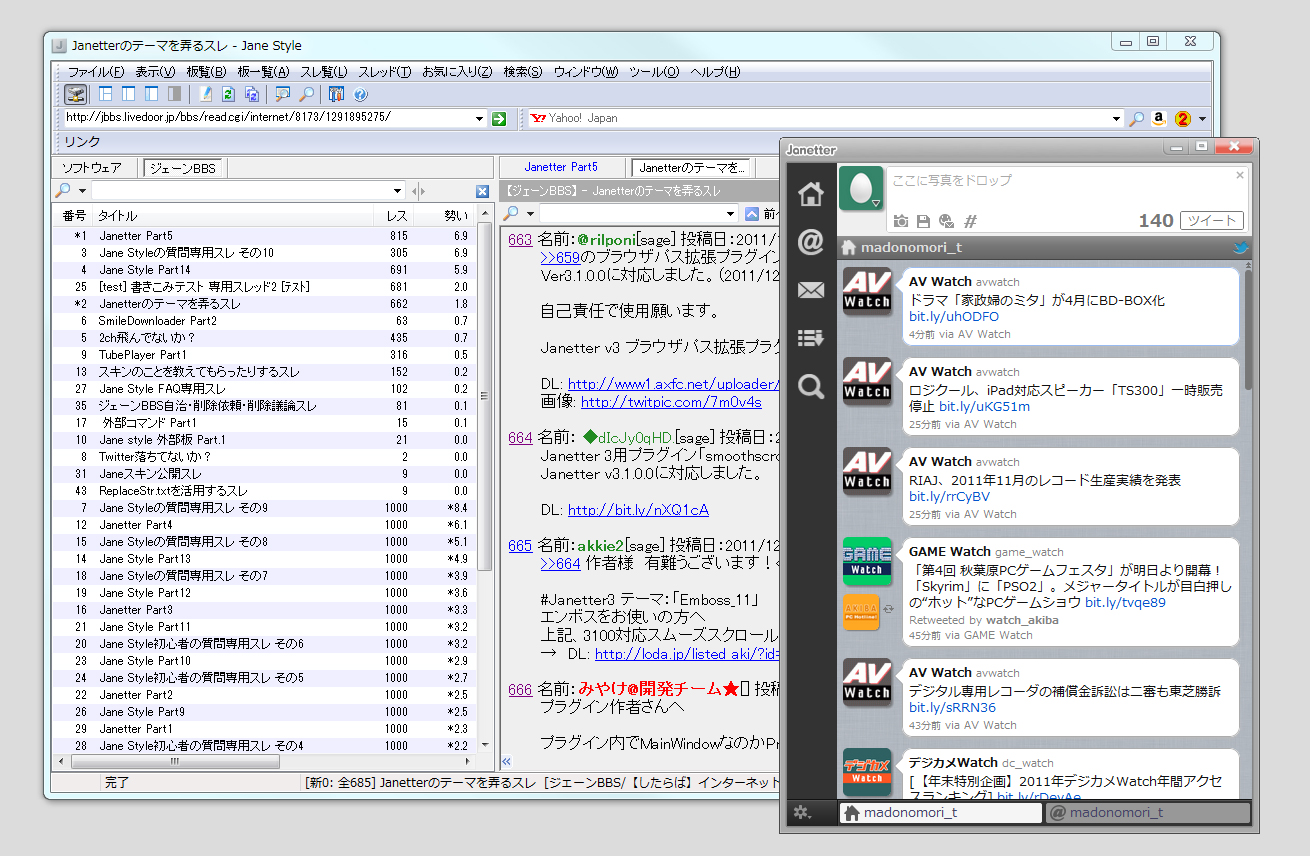Open Direct Messages envelope icon

click(810, 290)
